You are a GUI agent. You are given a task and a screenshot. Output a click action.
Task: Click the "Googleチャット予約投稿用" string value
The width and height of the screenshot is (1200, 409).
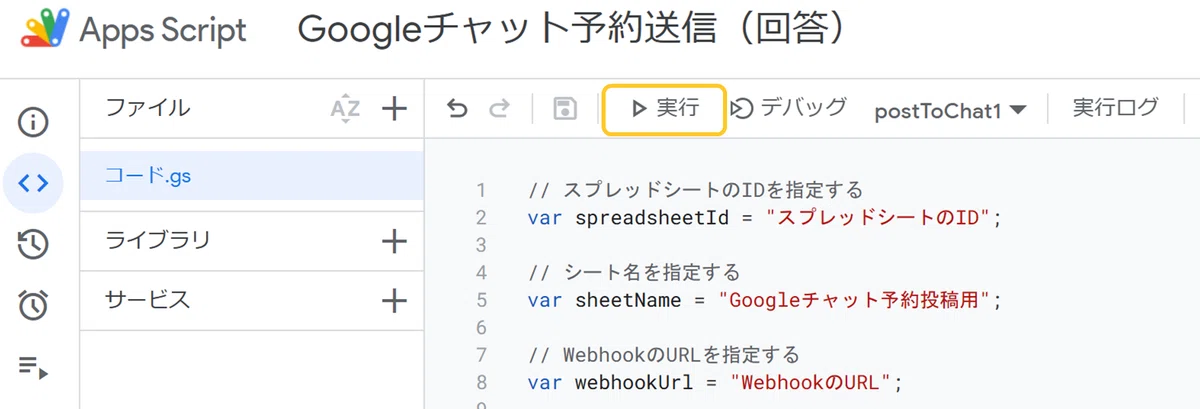pyautogui.click(x=855, y=299)
